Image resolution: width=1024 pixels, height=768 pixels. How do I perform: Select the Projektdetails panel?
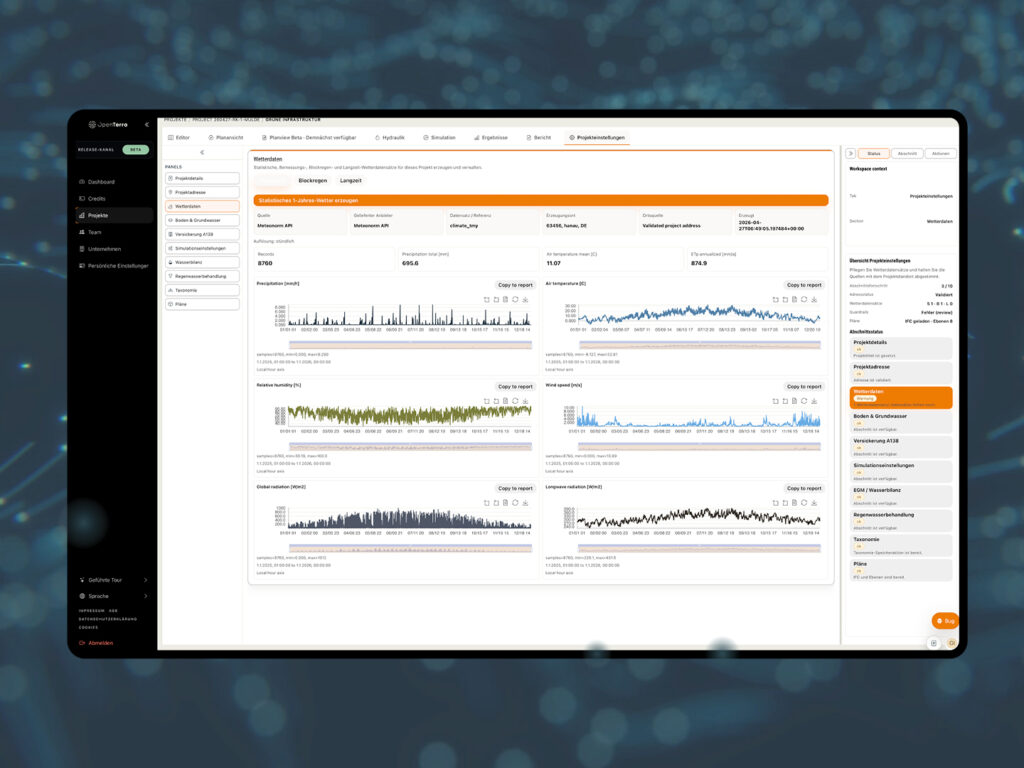click(x=202, y=178)
